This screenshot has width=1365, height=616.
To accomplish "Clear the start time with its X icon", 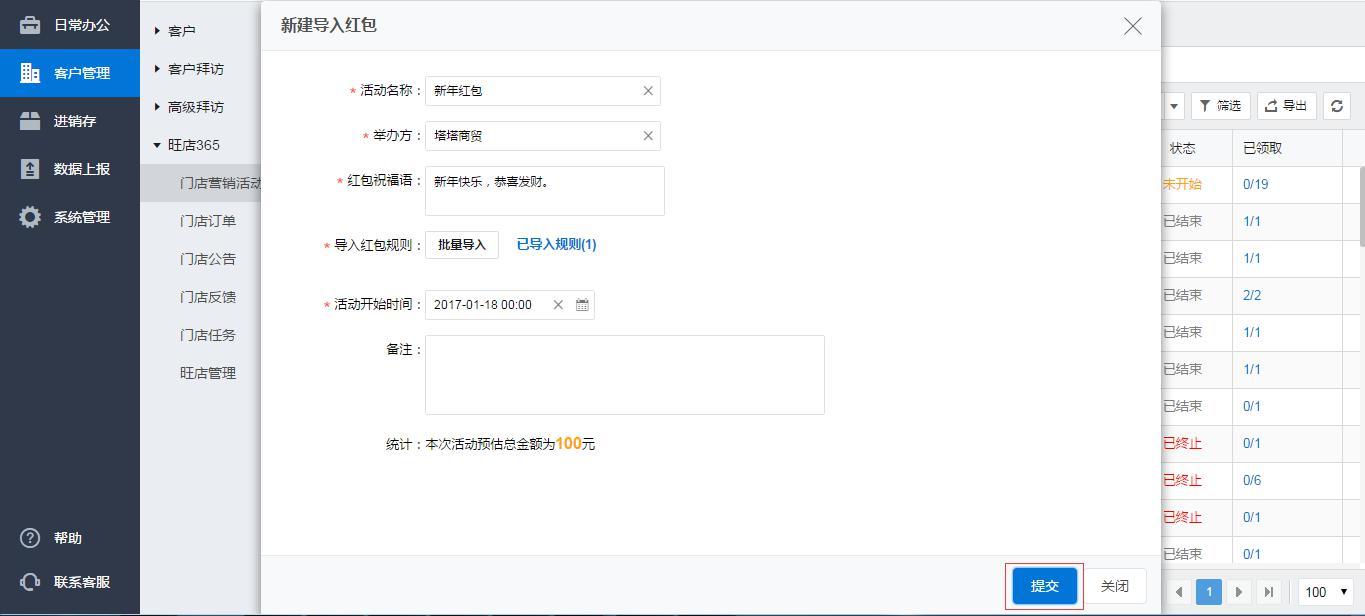I will pyautogui.click(x=558, y=305).
